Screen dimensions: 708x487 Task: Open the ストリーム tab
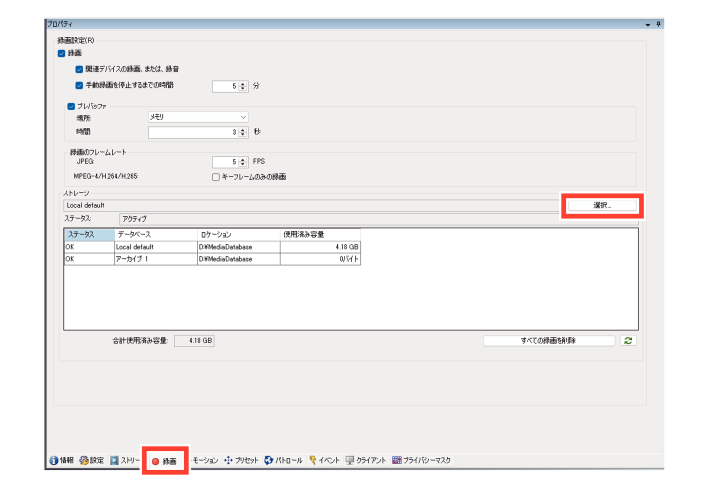(x=125, y=460)
